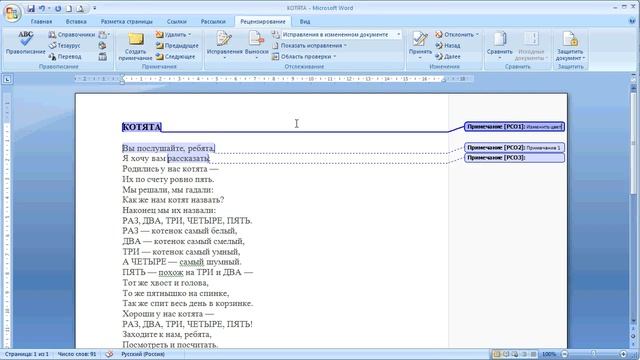This screenshot has width=640, height=360.
Task: Click Создать примечание button
Action: coord(135,46)
